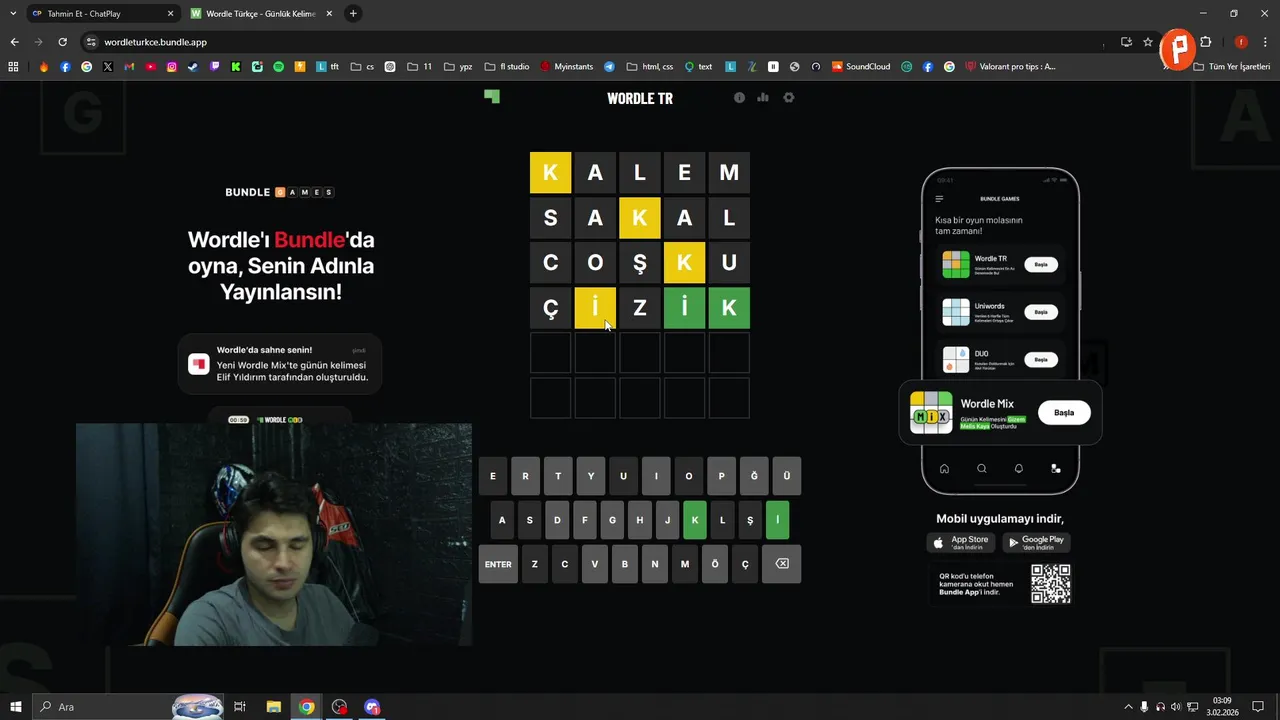Viewport: 1280px width, 720px height.
Task: Reload the page
Action: coord(62,42)
